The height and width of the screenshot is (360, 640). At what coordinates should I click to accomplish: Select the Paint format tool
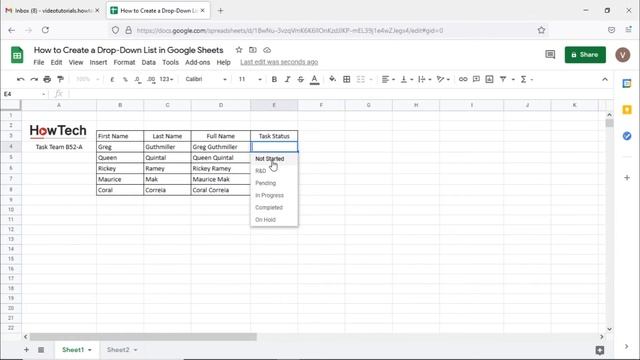click(x=60, y=79)
